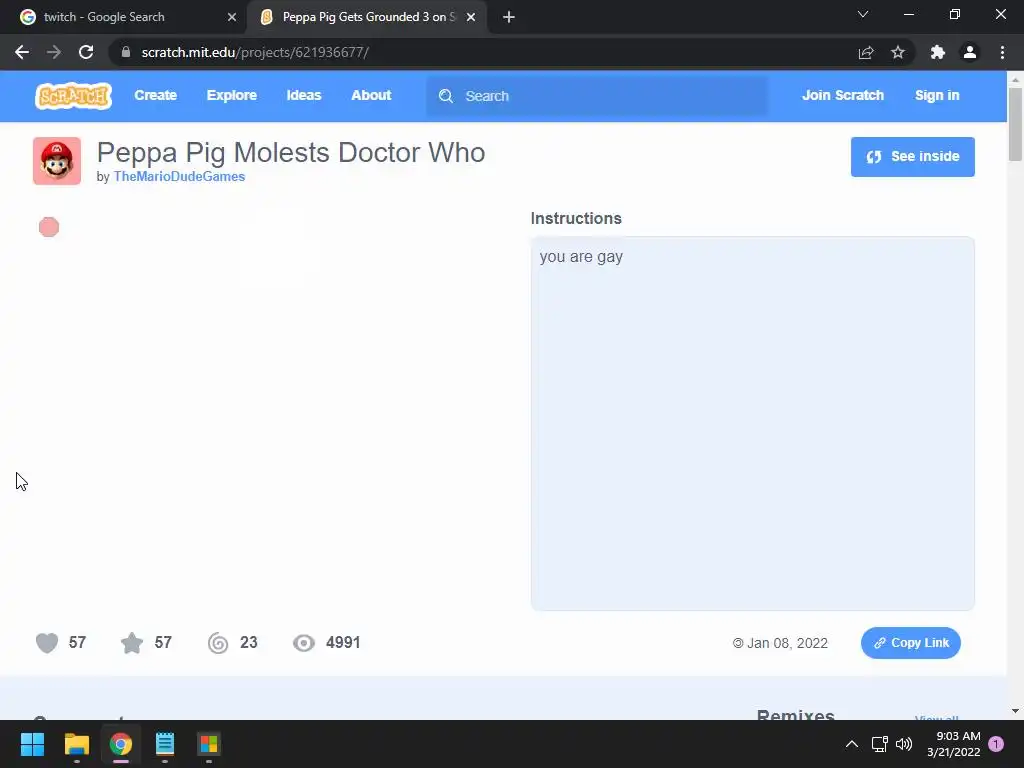This screenshot has height=768, width=1024.
Task: Click the network tray icon
Action: (879, 744)
